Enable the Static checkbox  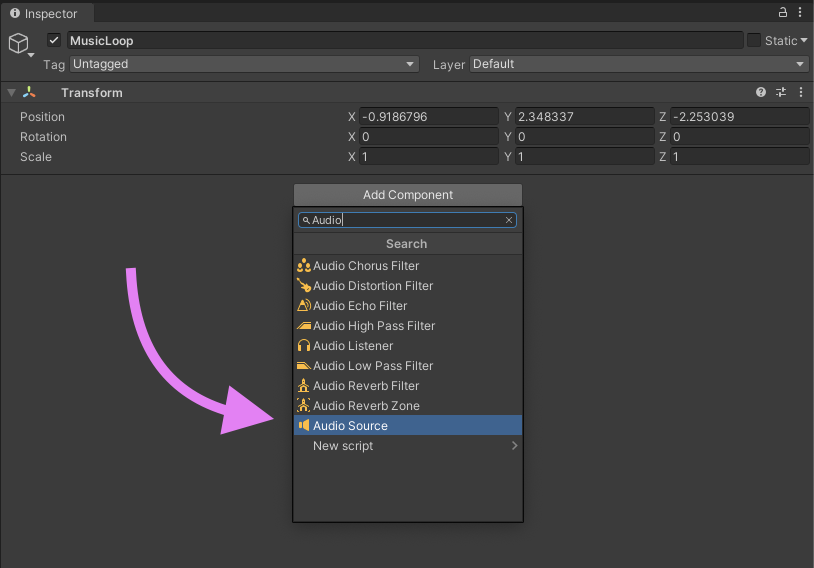[754, 41]
